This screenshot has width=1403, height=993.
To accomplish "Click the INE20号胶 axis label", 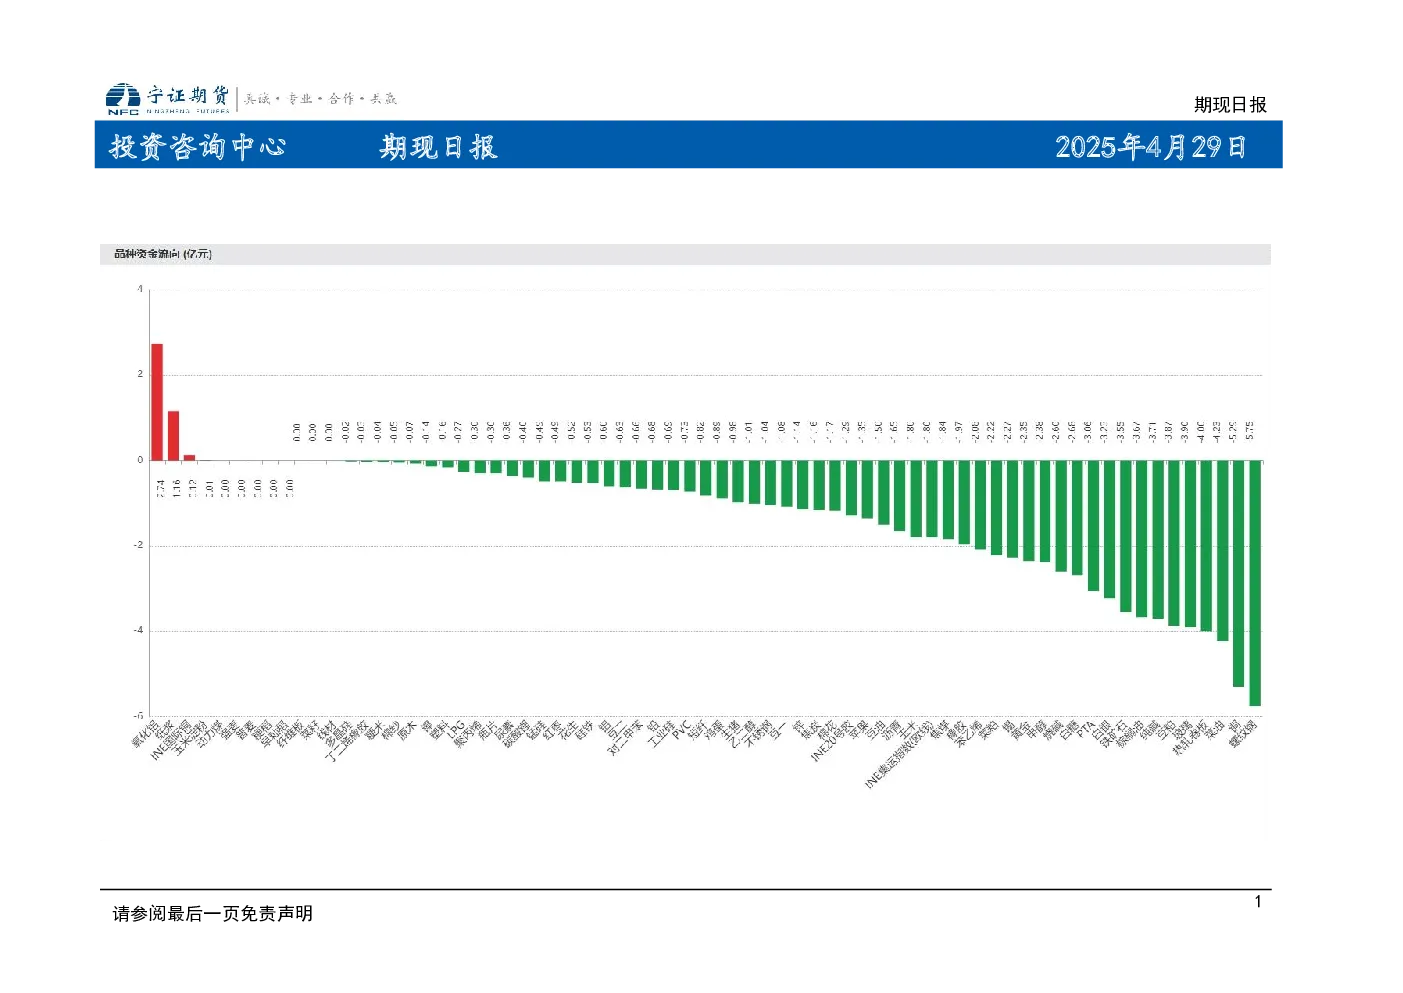I will click(832, 741).
